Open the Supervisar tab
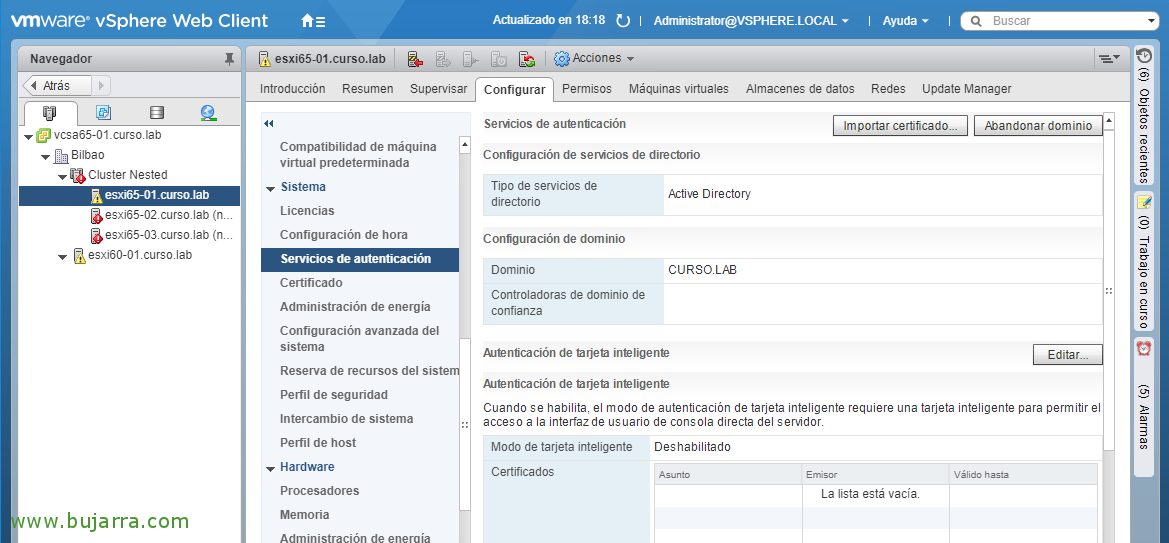 (438, 89)
